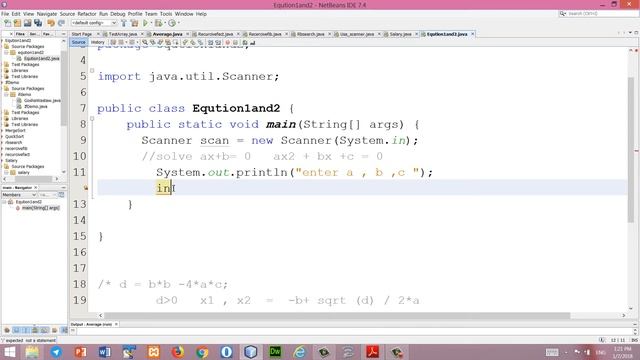This screenshot has width=640, height=360.
Task: Open the Tools menu
Action: [x=166, y=14]
